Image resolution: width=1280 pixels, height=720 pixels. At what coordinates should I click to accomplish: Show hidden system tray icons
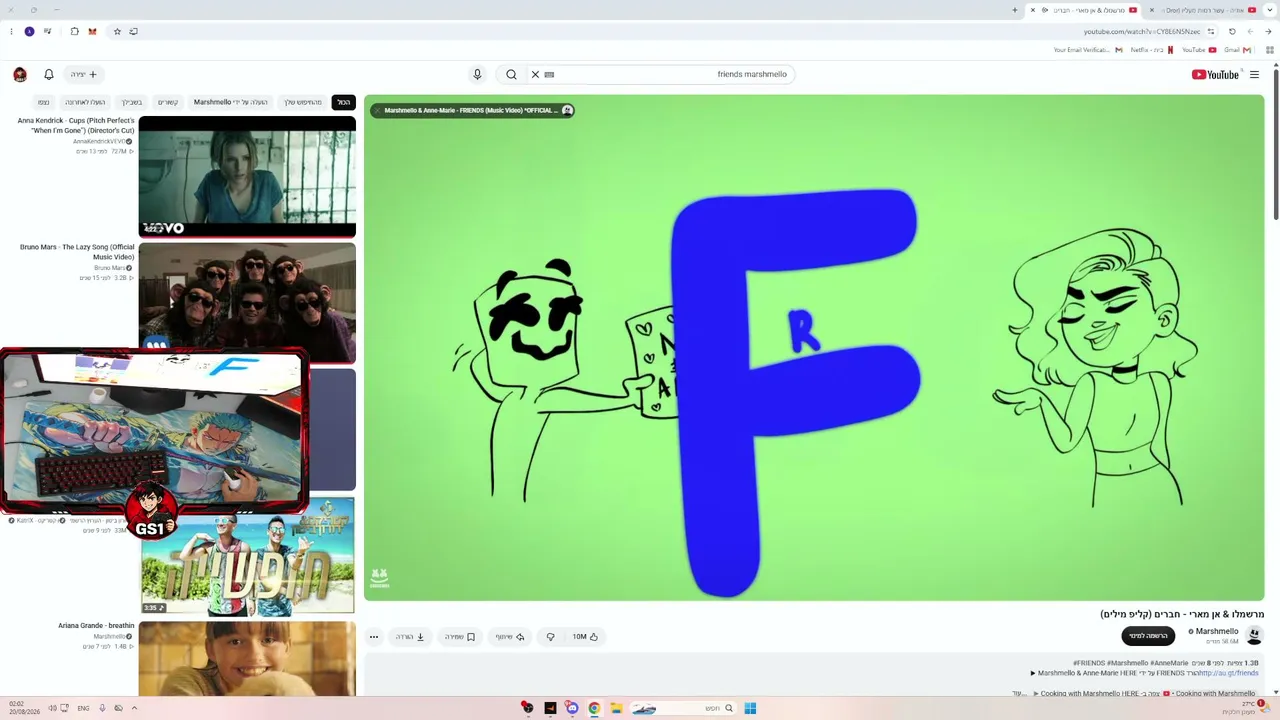pyautogui.click(x=134, y=708)
